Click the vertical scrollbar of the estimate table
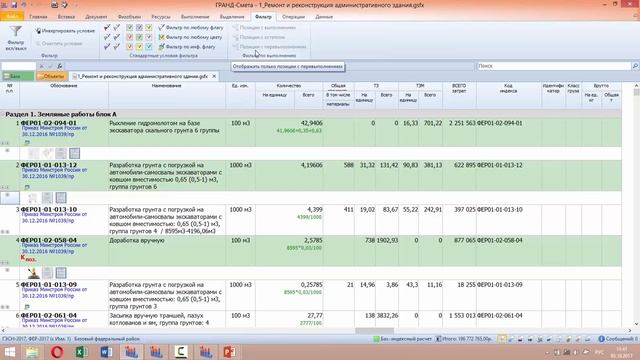This screenshot has width=640, height=360. click(x=636, y=204)
